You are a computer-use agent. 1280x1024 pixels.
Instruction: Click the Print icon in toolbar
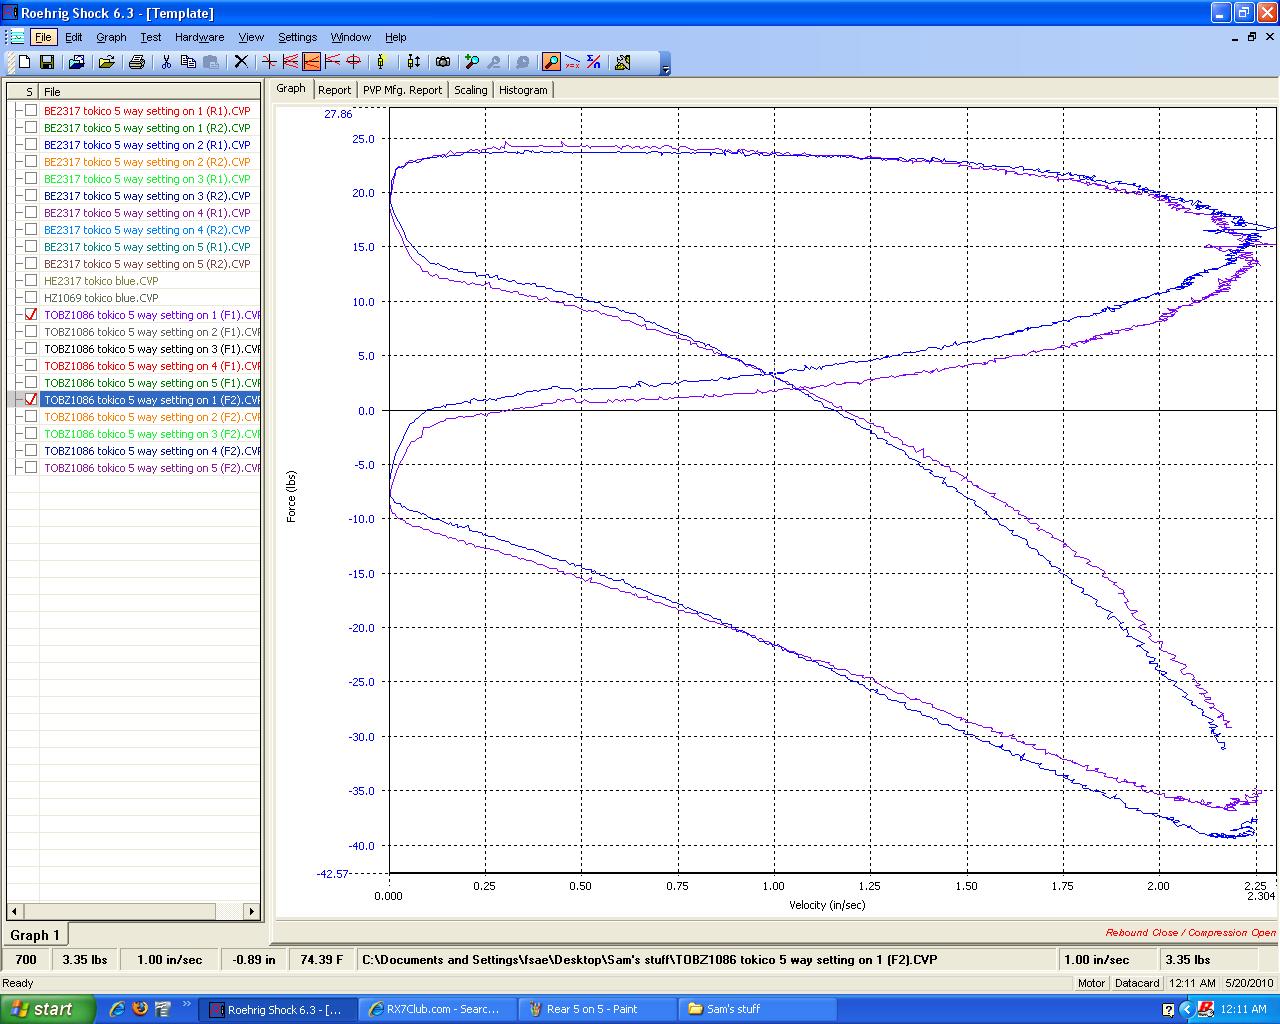pos(136,62)
